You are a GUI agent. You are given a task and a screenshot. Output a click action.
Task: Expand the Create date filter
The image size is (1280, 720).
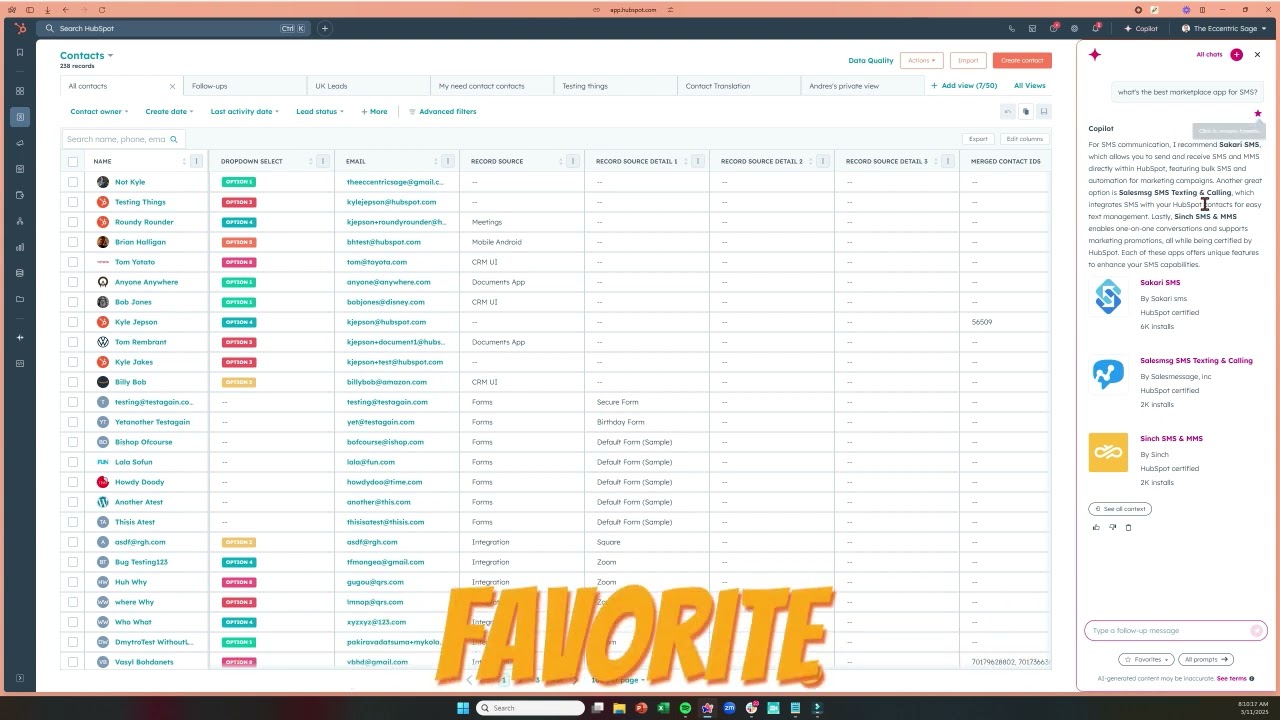169,112
